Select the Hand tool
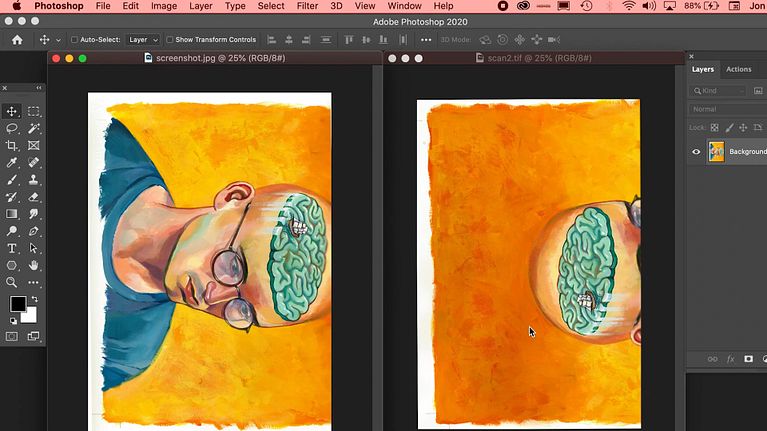This screenshot has width=767, height=431. [34, 265]
